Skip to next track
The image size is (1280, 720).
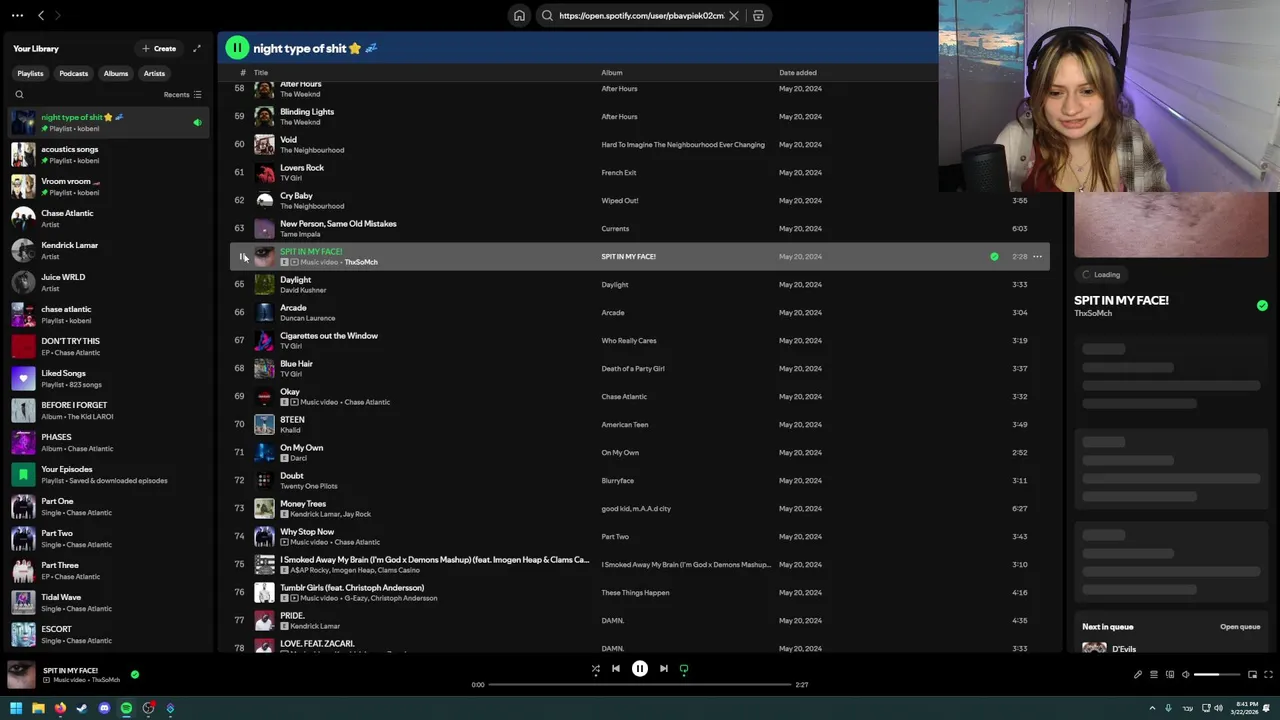[664, 669]
